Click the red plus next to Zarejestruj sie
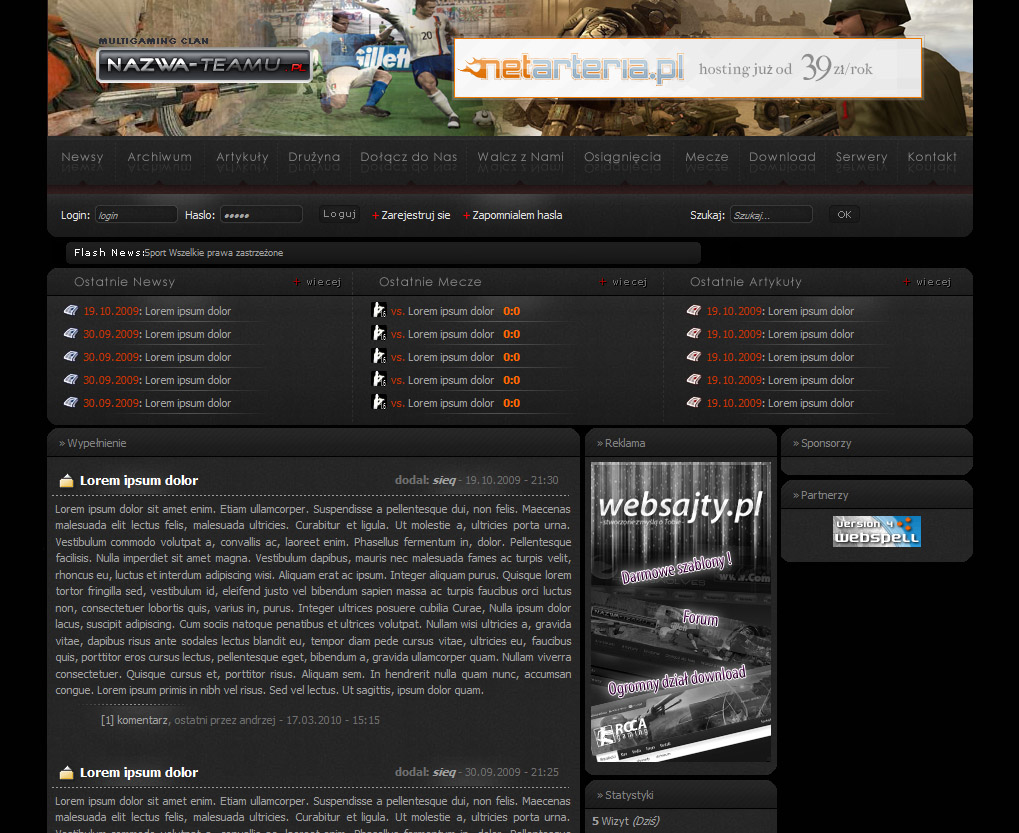The height and width of the screenshot is (833, 1019). [375, 216]
